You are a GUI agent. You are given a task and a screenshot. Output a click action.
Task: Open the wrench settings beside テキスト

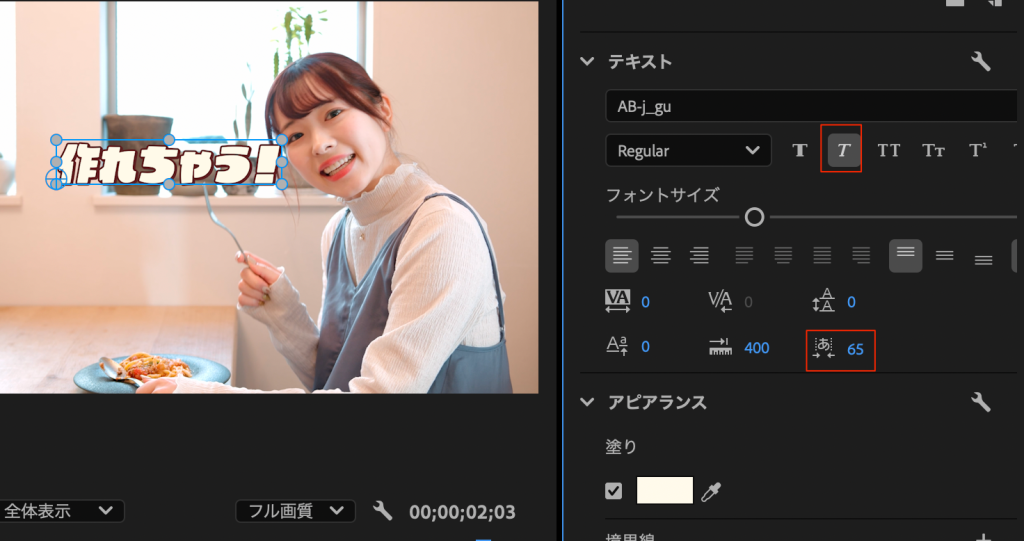pyautogui.click(x=980, y=62)
